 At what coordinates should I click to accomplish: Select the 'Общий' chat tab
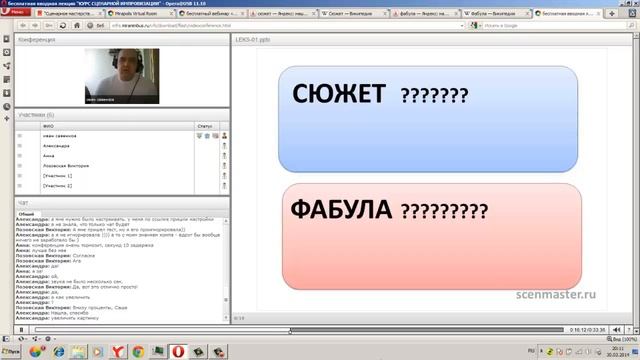(x=27, y=214)
